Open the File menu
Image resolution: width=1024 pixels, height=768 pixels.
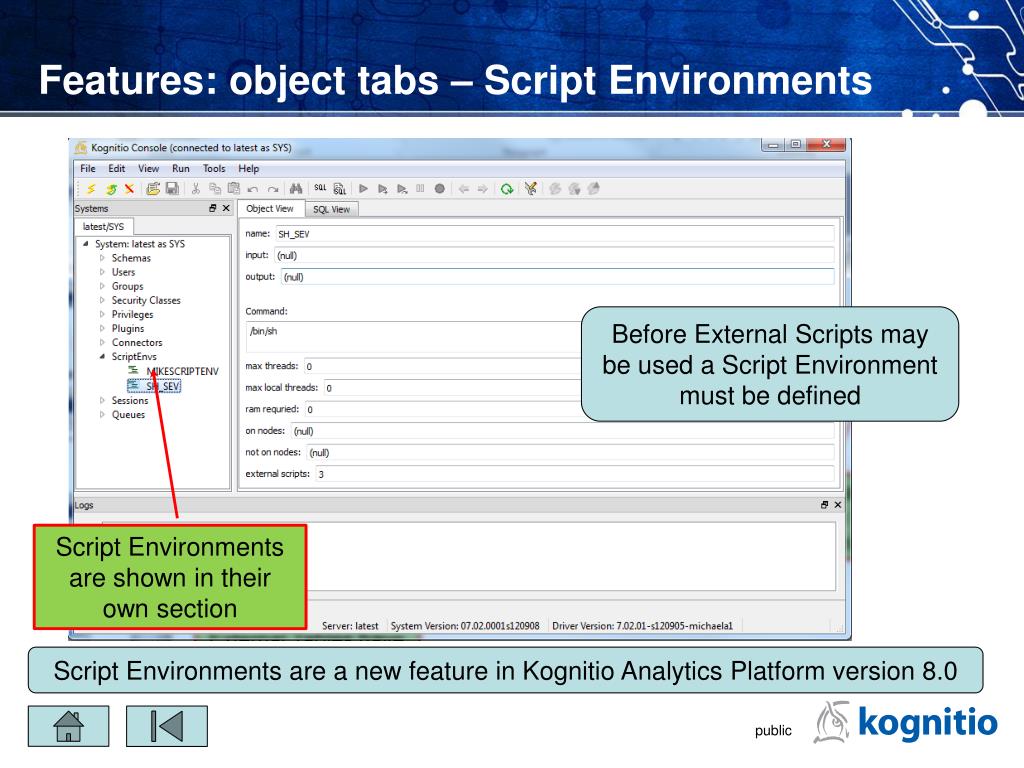[x=88, y=168]
